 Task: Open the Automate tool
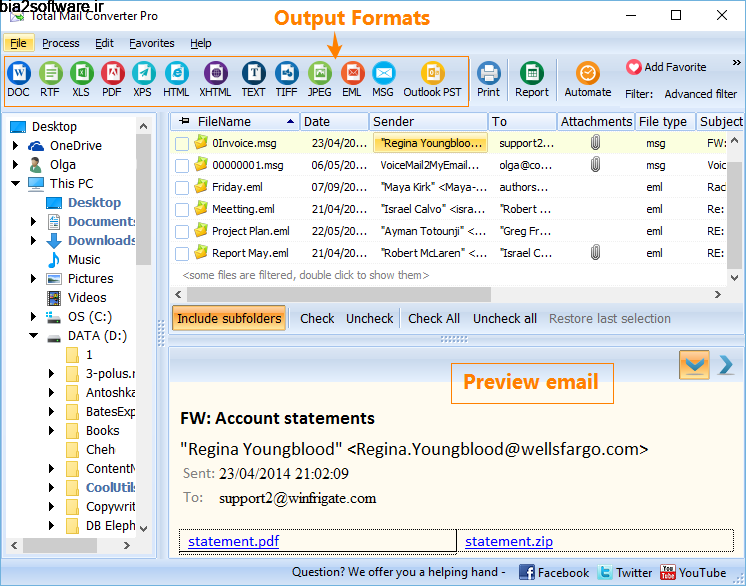click(588, 79)
